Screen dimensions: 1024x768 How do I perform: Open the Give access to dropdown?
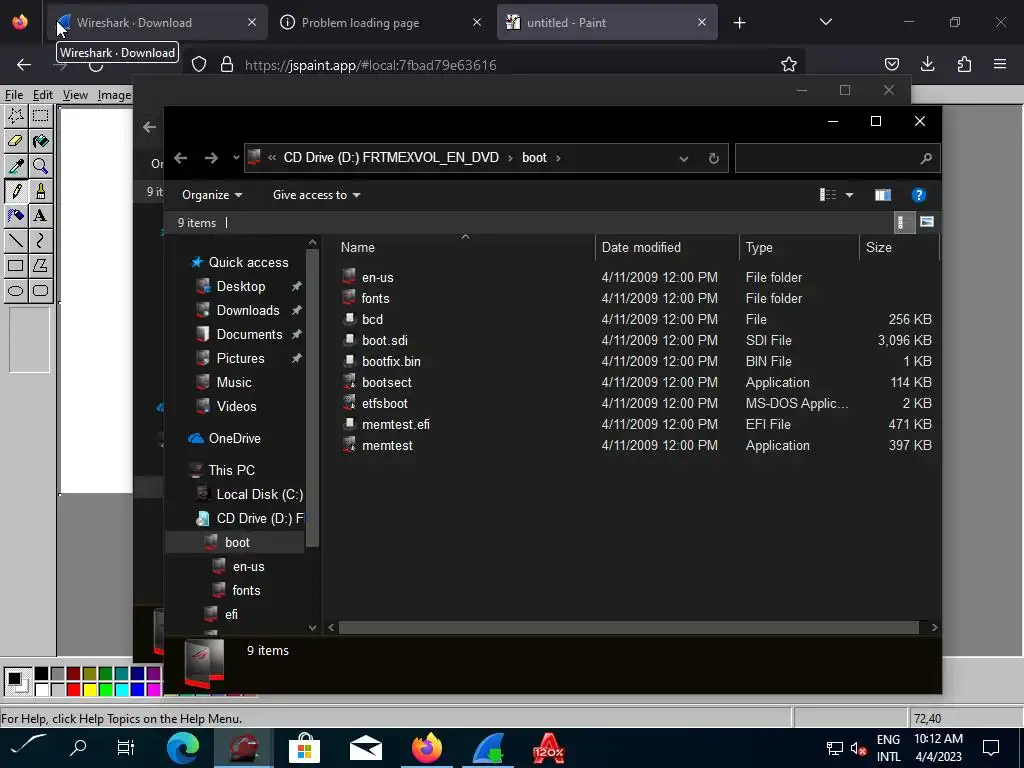(x=316, y=195)
